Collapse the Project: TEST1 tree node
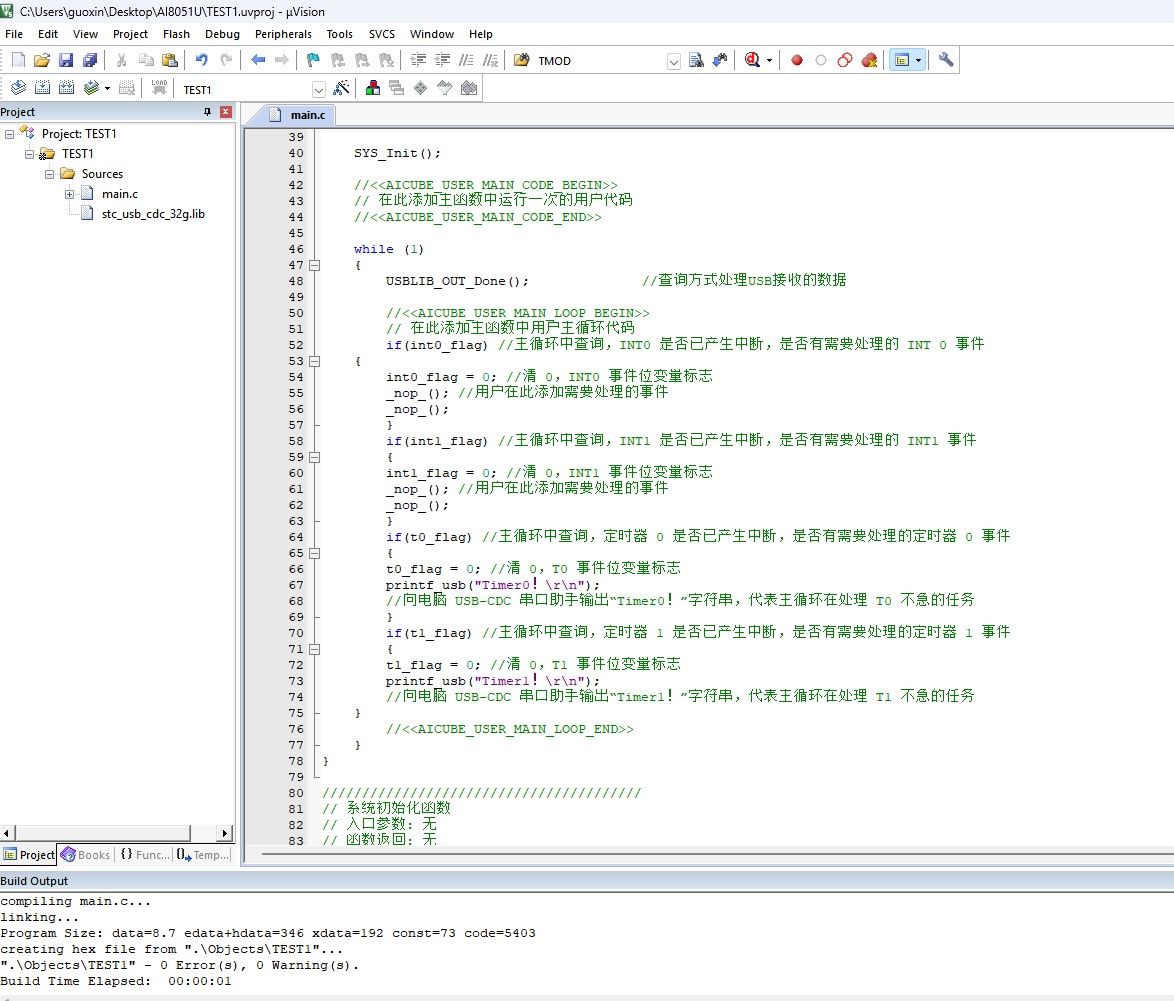This screenshot has height=1001, width=1174. pyautogui.click(x=10, y=134)
